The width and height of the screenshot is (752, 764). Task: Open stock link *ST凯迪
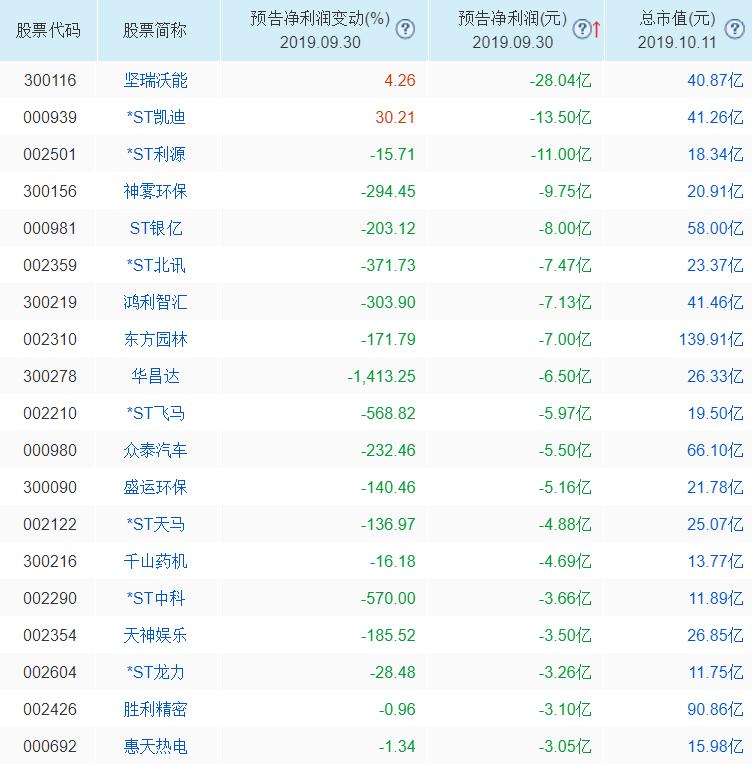(156, 117)
